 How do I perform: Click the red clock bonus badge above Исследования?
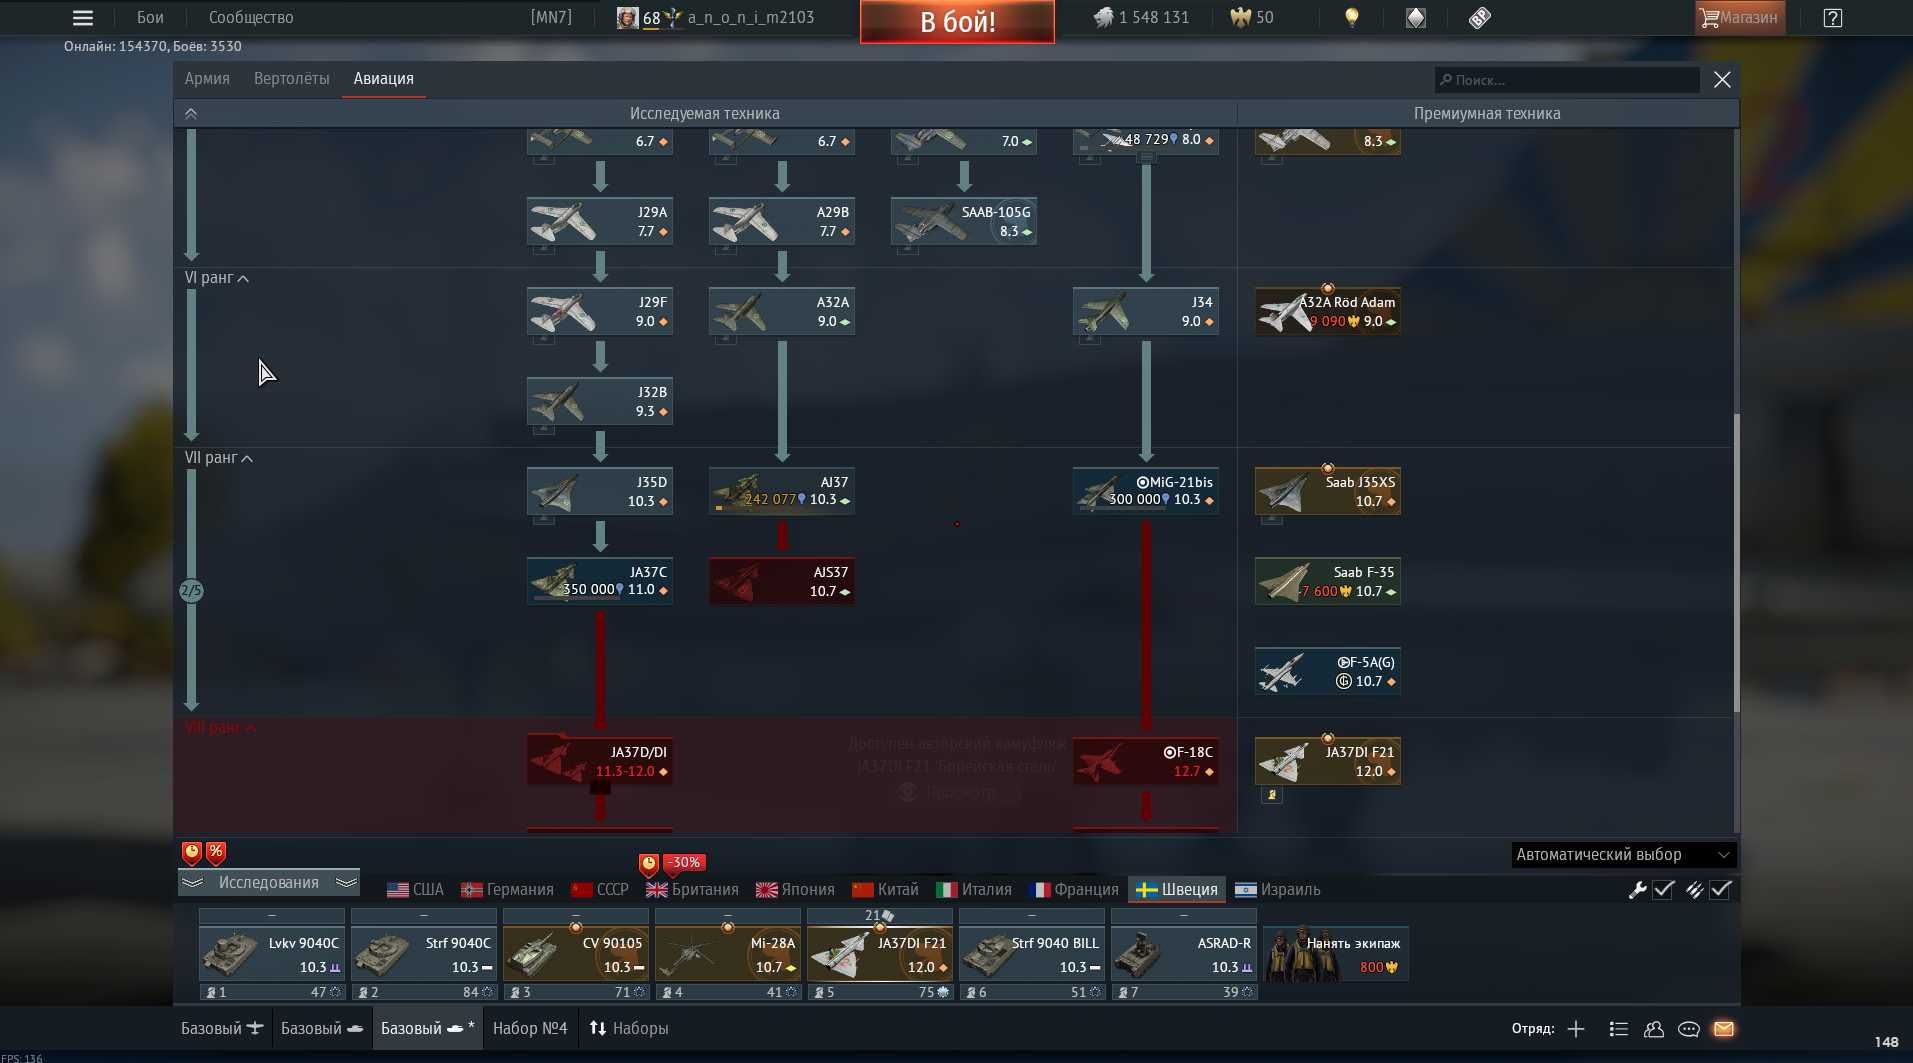tap(191, 852)
